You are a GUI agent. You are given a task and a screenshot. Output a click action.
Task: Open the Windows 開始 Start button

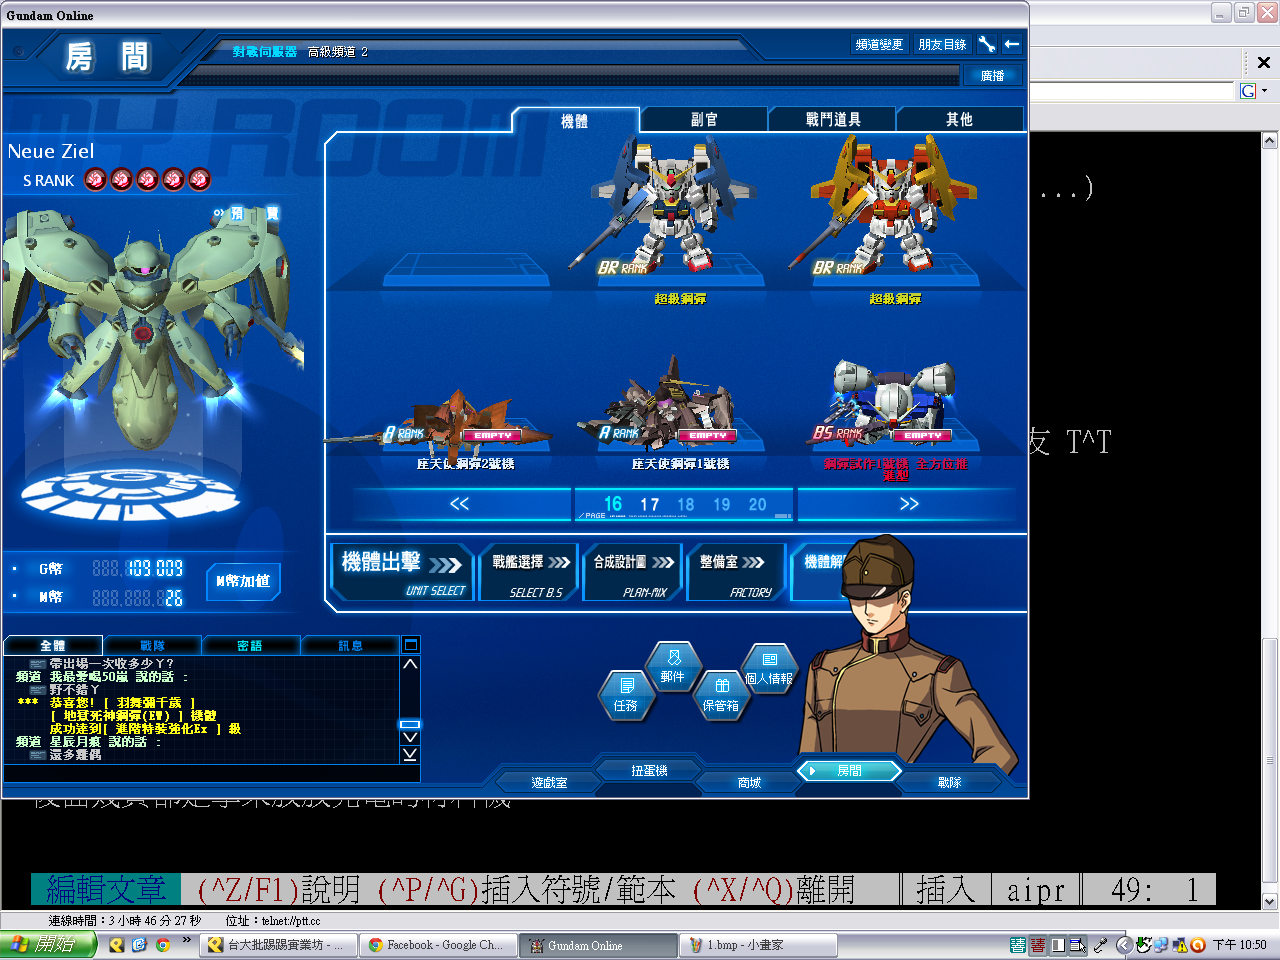tap(48, 945)
